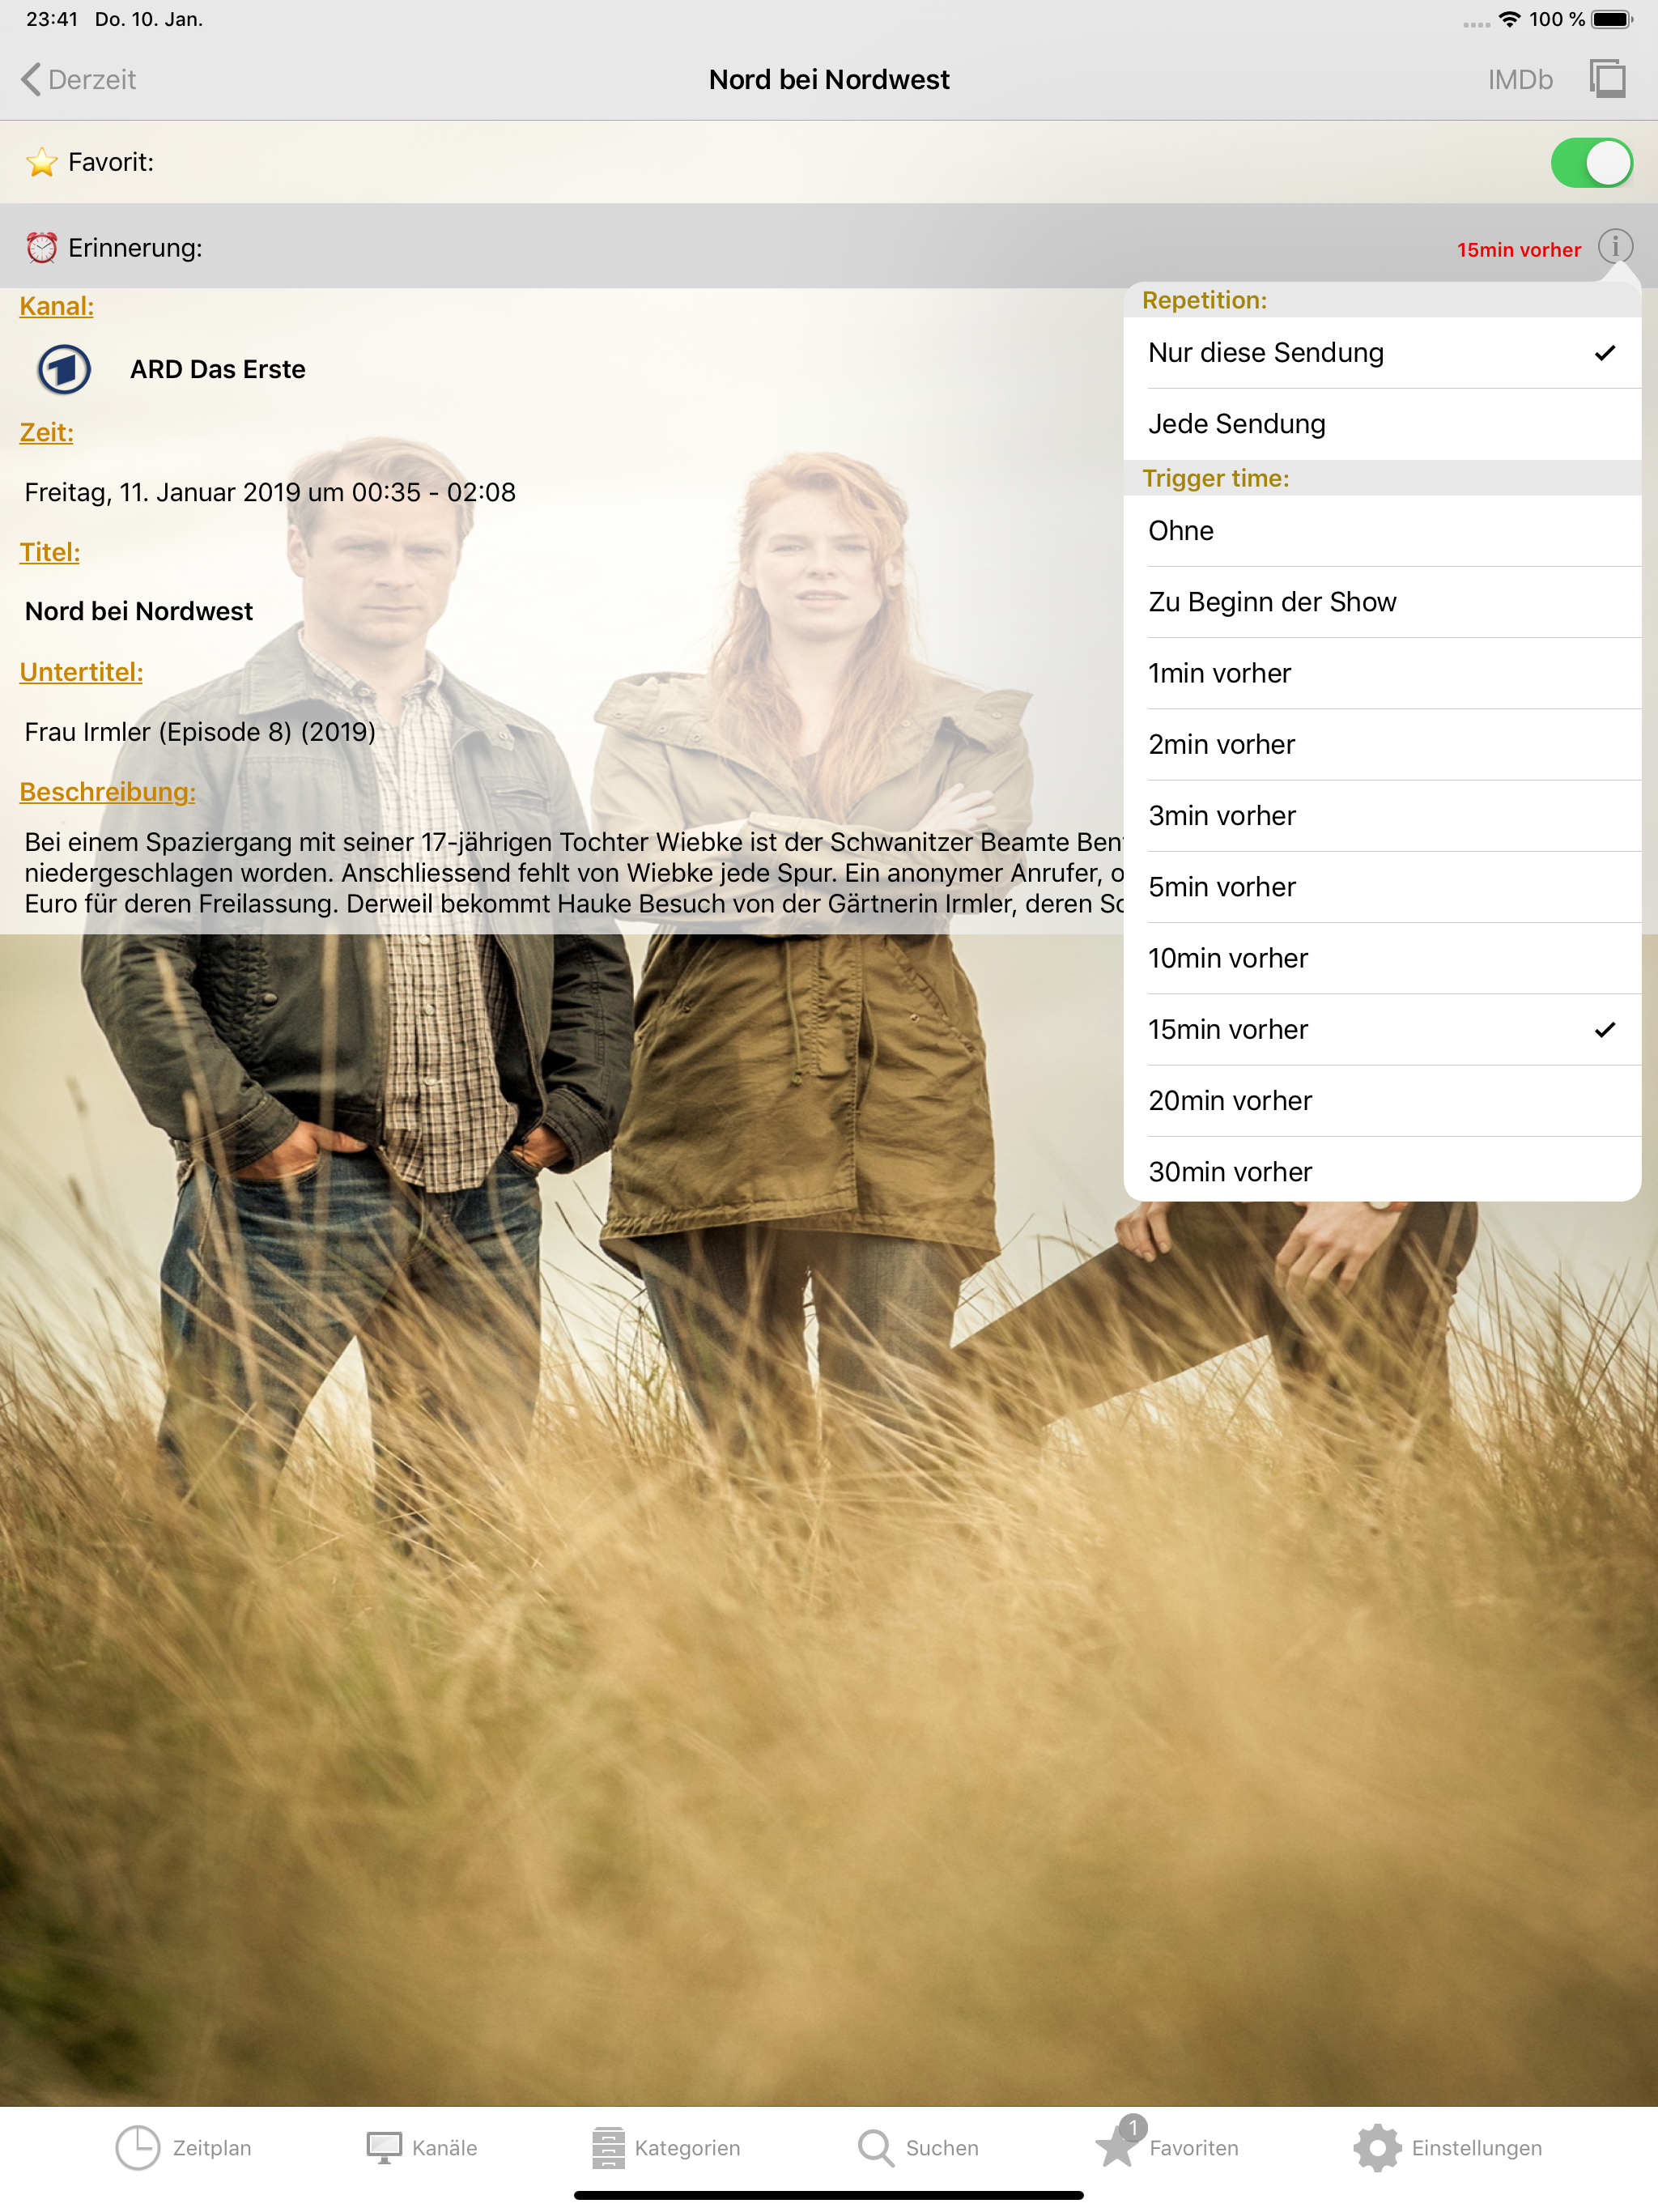1658x2212 pixels.
Task: Tap the 'Erinnerung:' label
Action: pos(135,248)
